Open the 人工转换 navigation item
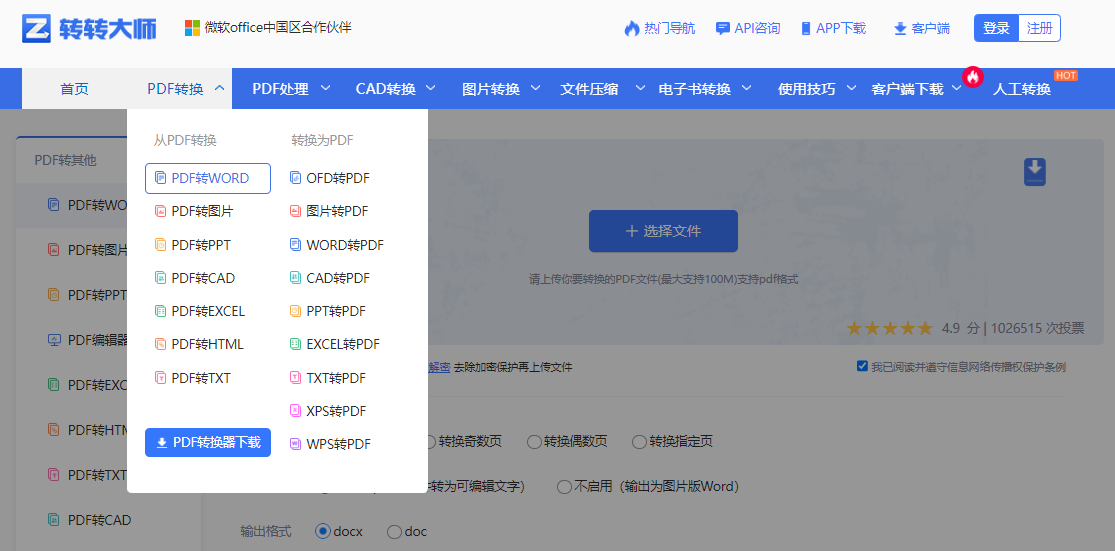1115x551 pixels. click(1021, 89)
